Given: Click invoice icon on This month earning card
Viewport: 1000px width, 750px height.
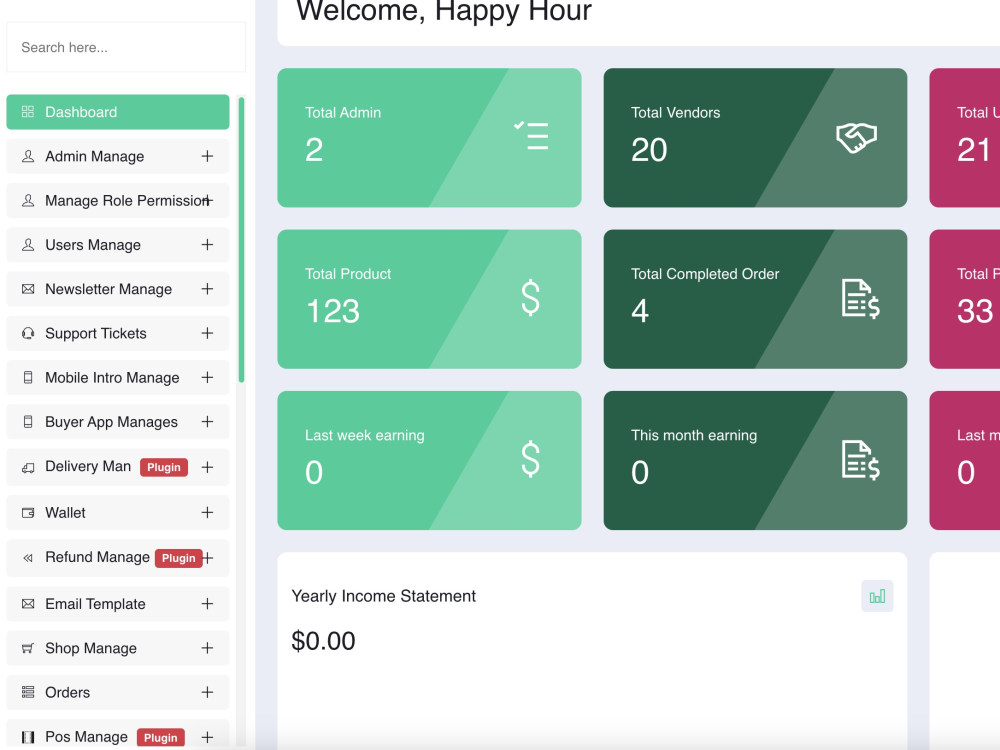Looking at the screenshot, I should click(x=860, y=460).
